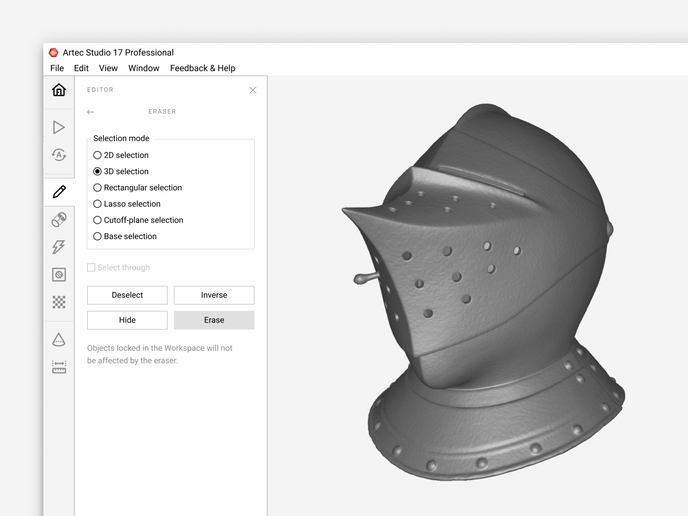The width and height of the screenshot is (688, 516).
Task: Open the Tools lightning bolt icon
Action: [x=59, y=247]
